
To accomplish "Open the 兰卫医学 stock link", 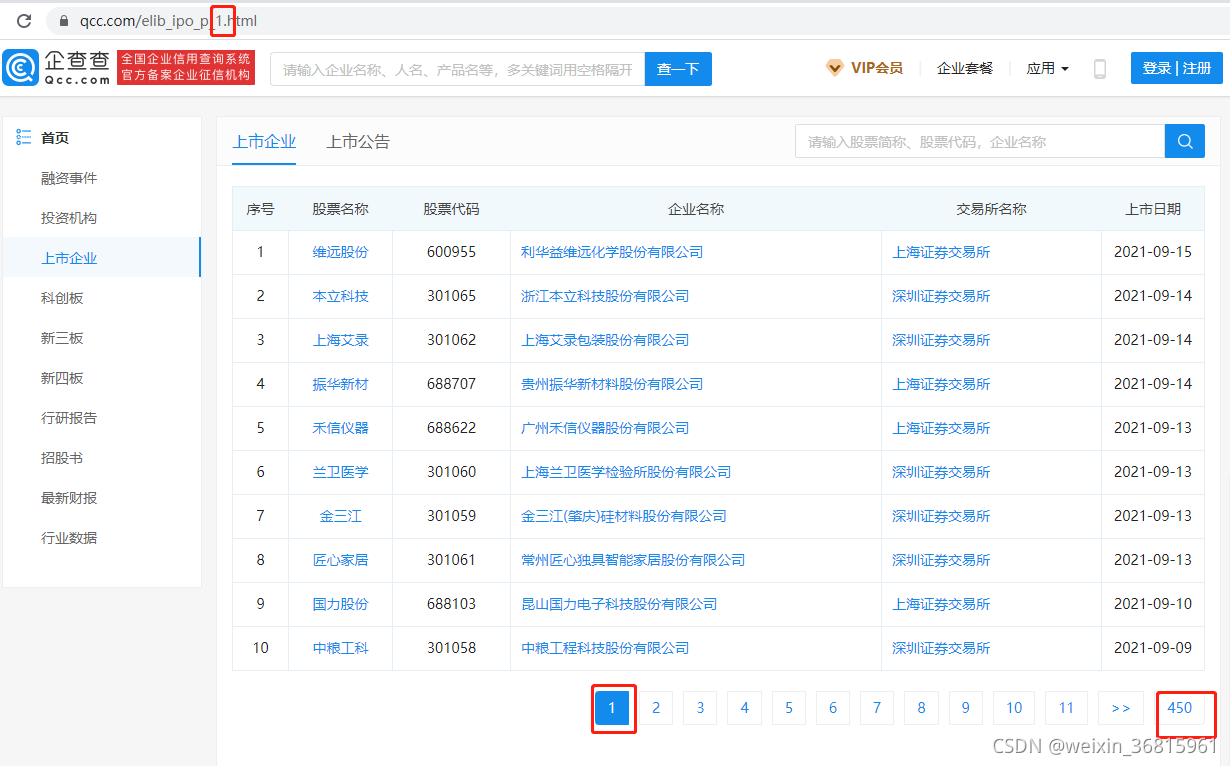I will 340,472.
